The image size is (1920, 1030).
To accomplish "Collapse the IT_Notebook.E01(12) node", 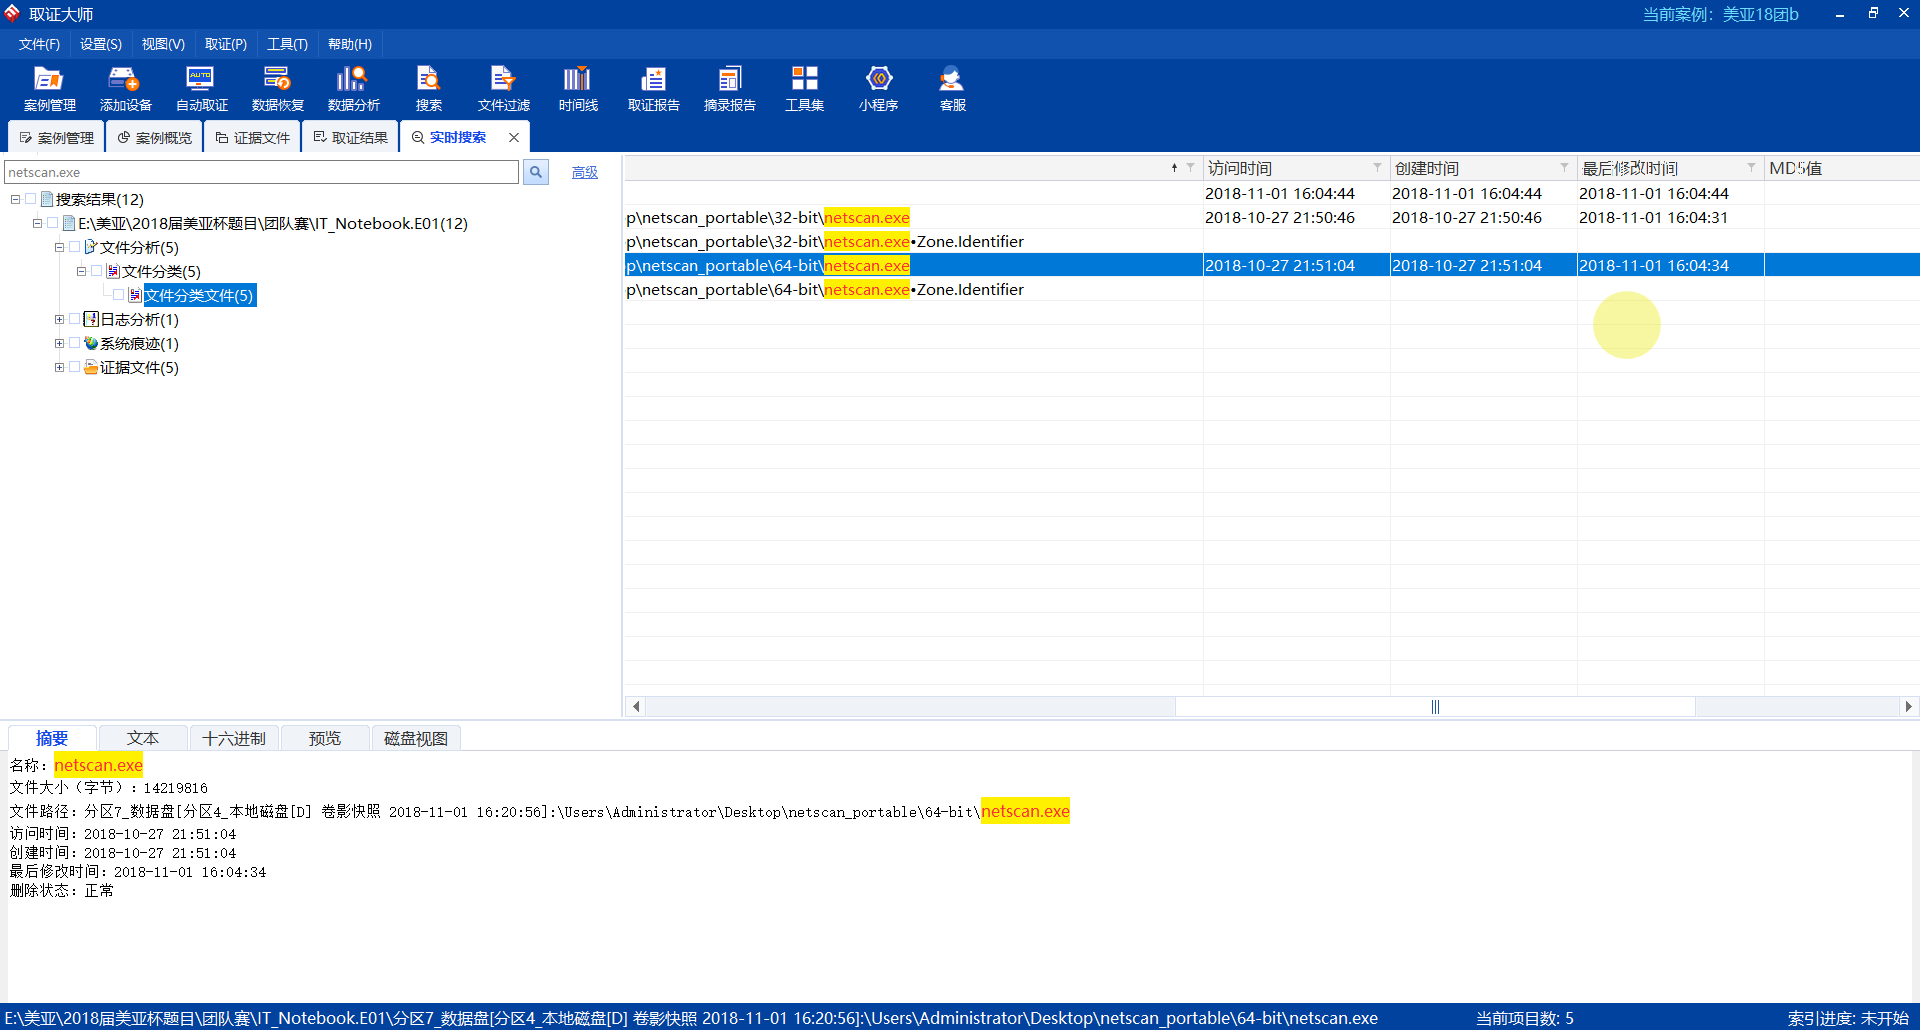I will 37,223.
